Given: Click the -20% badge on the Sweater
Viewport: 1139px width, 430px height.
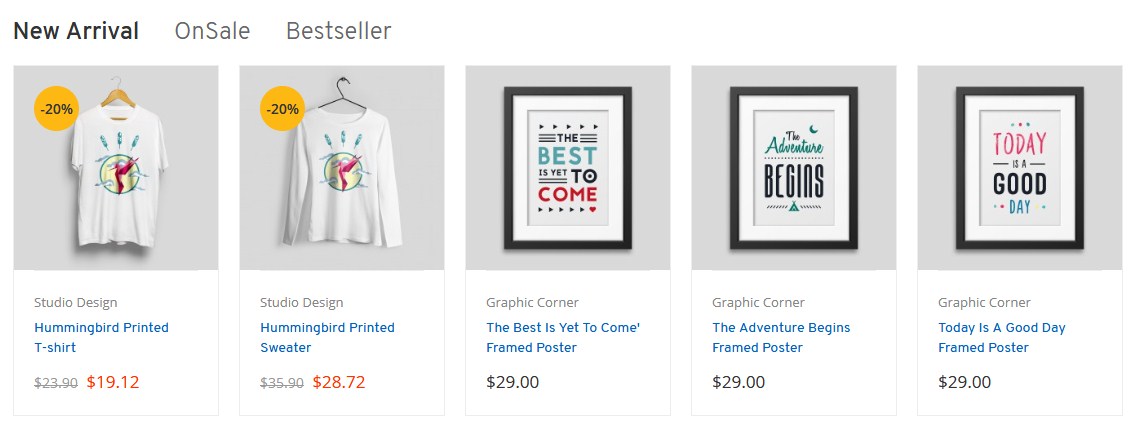Looking at the screenshot, I should click(283, 109).
